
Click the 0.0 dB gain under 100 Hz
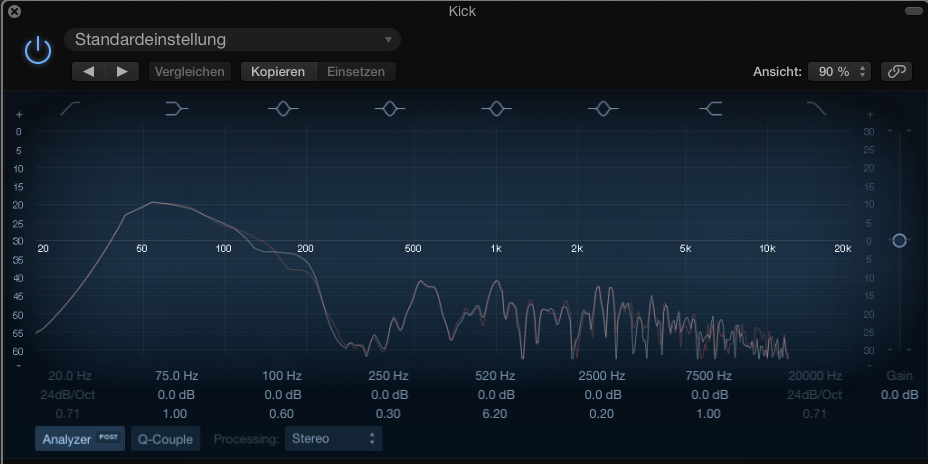pyautogui.click(x=282, y=395)
